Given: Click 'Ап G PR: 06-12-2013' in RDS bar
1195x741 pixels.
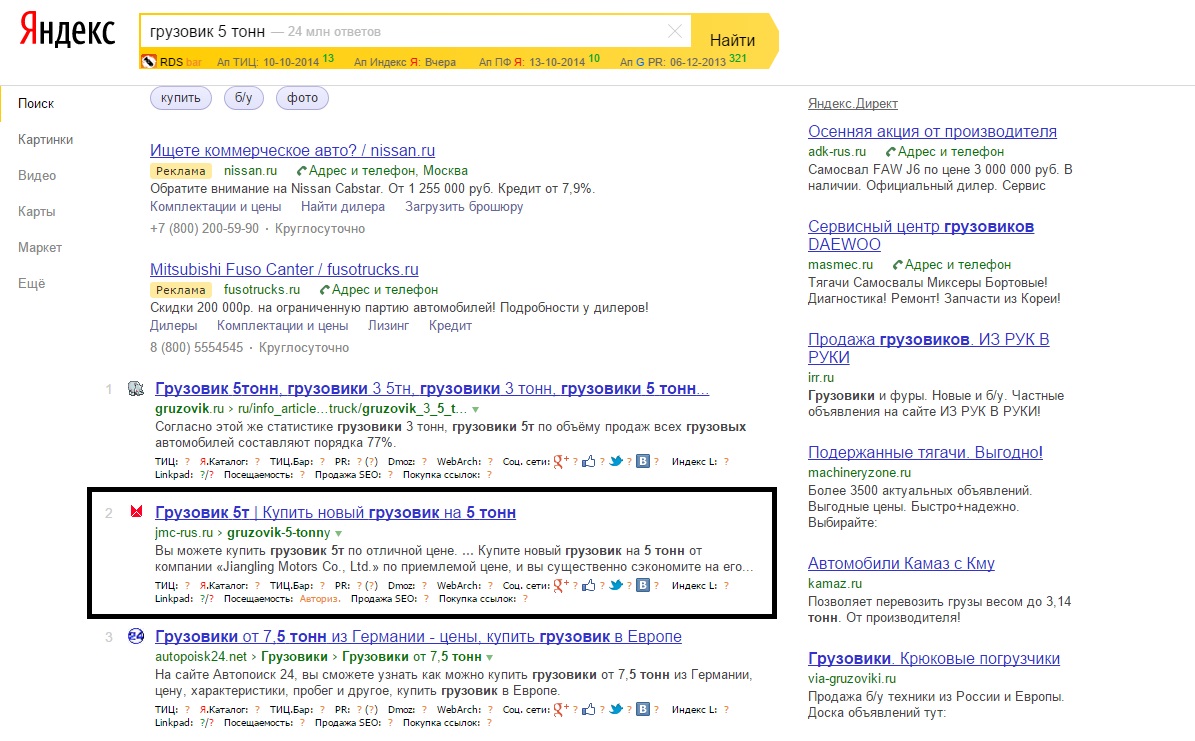Looking at the screenshot, I should pyautogui.click(x=673, y=62).
